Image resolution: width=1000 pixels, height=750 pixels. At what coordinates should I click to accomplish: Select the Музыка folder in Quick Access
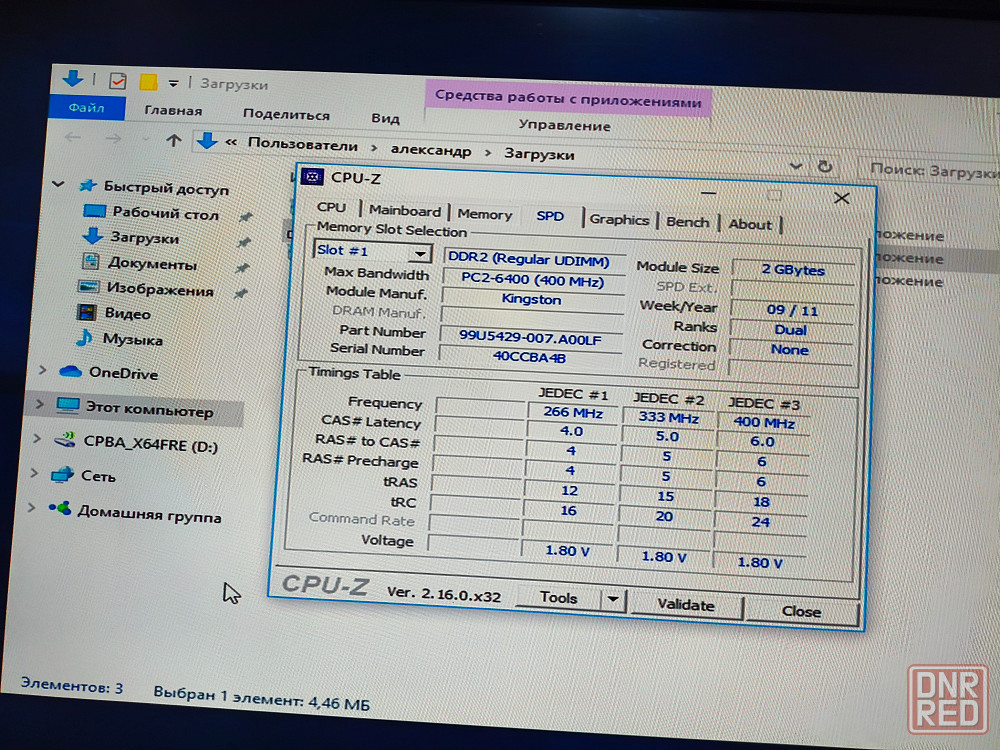132,339
